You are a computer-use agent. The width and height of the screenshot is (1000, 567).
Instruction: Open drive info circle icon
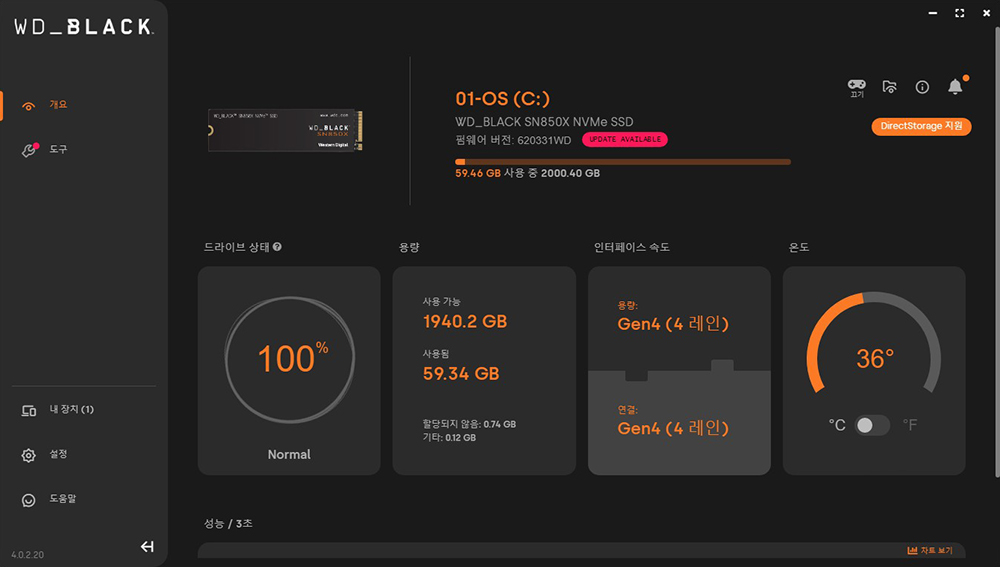coord(922,87)
